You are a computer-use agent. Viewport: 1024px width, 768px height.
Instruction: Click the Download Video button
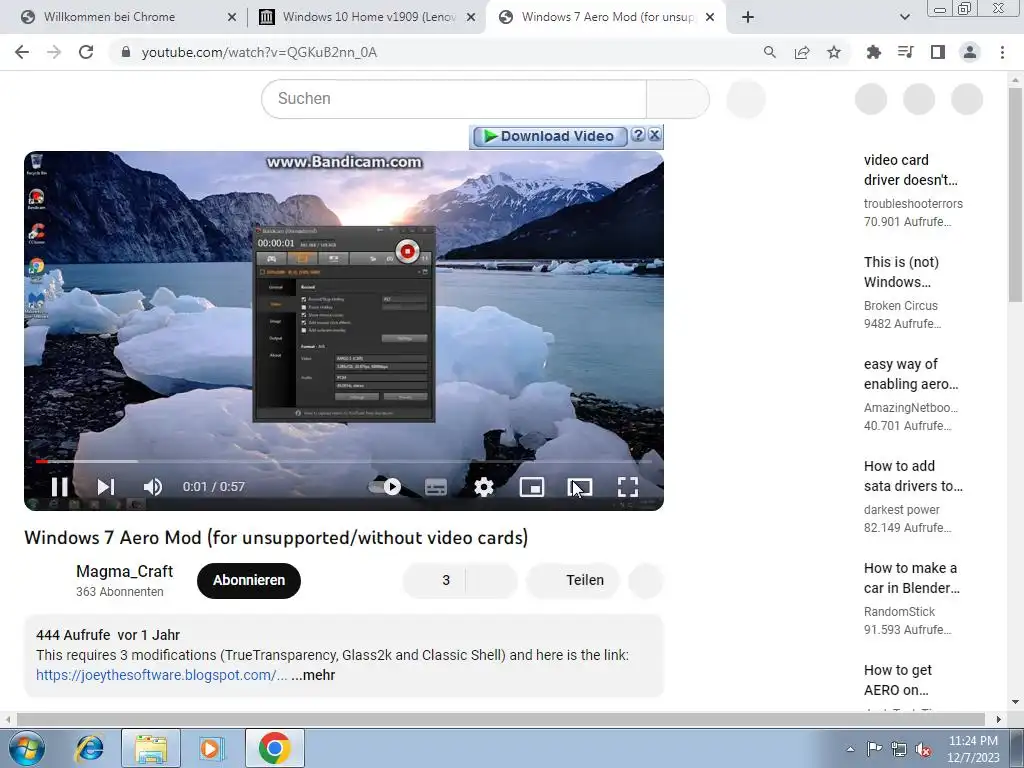pos(549,136)
